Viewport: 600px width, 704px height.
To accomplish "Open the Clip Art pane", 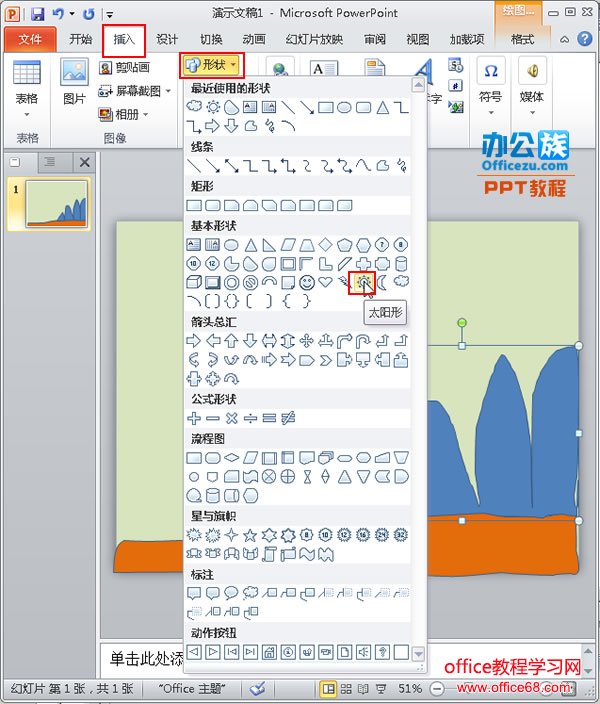I will point(124,68).
